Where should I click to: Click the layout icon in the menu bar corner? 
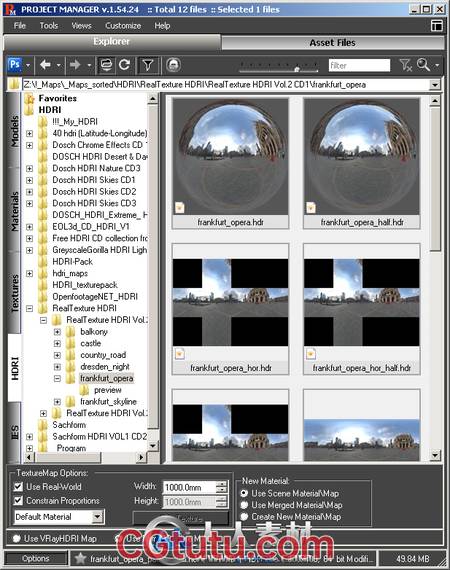pyautogui.click(x=437, y=25)
